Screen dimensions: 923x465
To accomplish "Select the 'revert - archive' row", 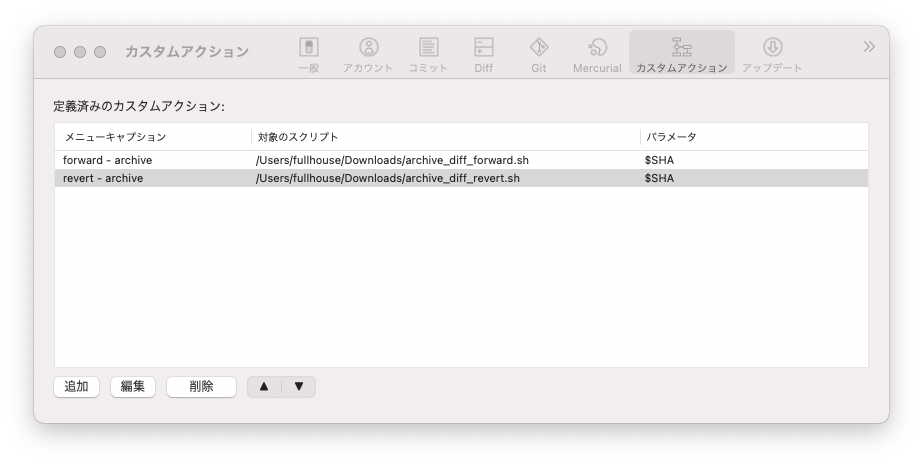I will (x=461, y=178).
